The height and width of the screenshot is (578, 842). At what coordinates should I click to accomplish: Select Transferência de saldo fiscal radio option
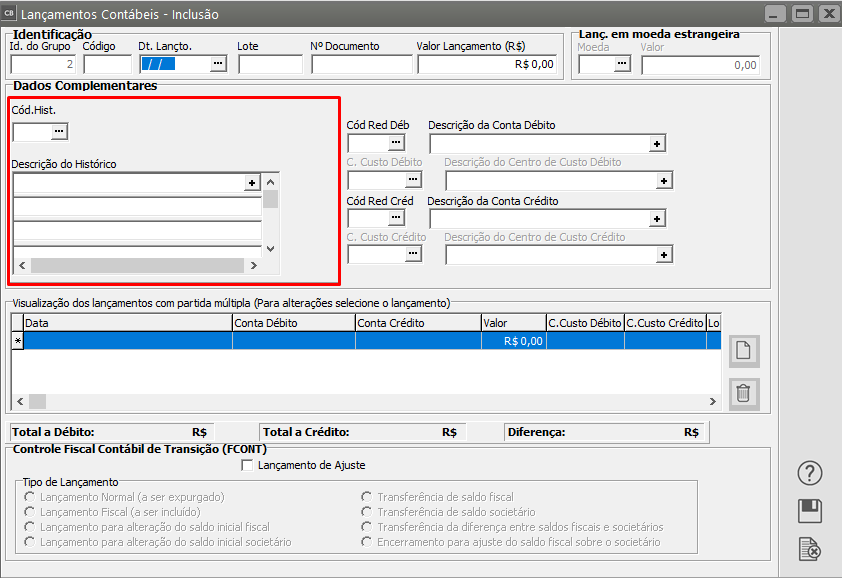tap(368, 497)
